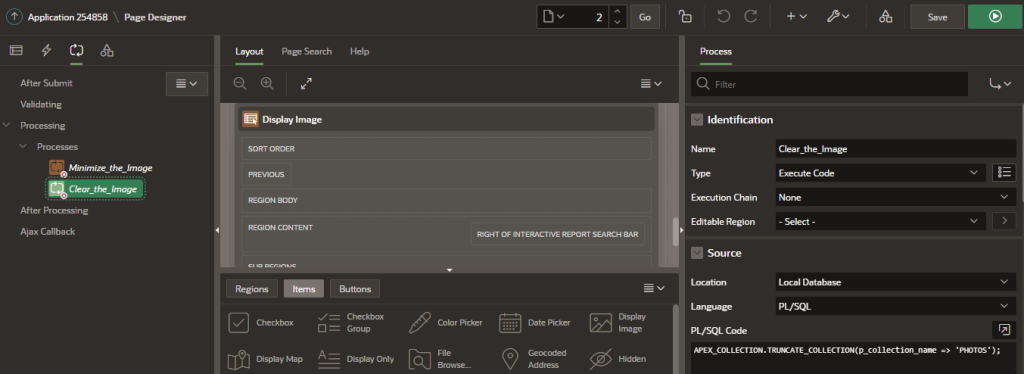
Task: Open the Shared Components icon in the toolbar
Action: [x=886, y=17]
